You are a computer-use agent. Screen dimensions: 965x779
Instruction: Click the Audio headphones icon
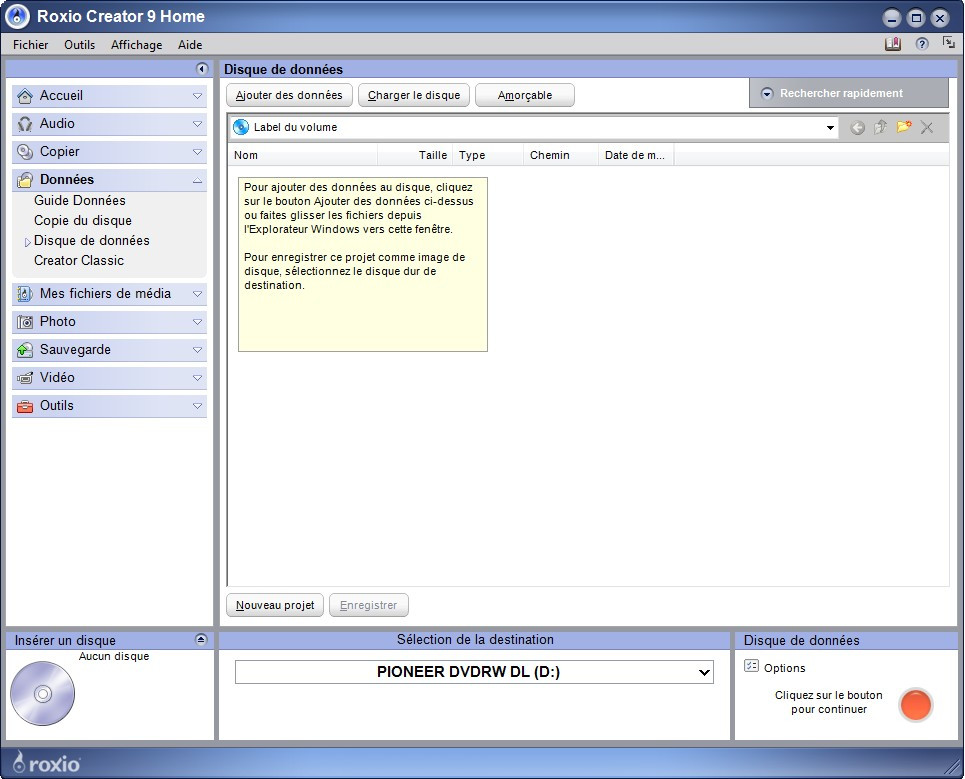click(25, 124)
